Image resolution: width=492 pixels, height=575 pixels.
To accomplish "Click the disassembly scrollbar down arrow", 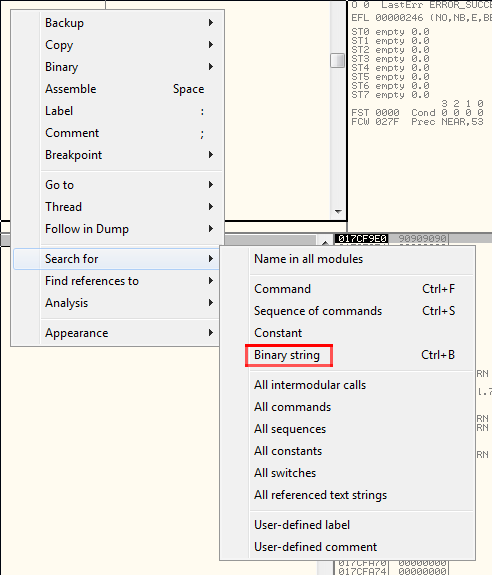I will tap(338, 212).
